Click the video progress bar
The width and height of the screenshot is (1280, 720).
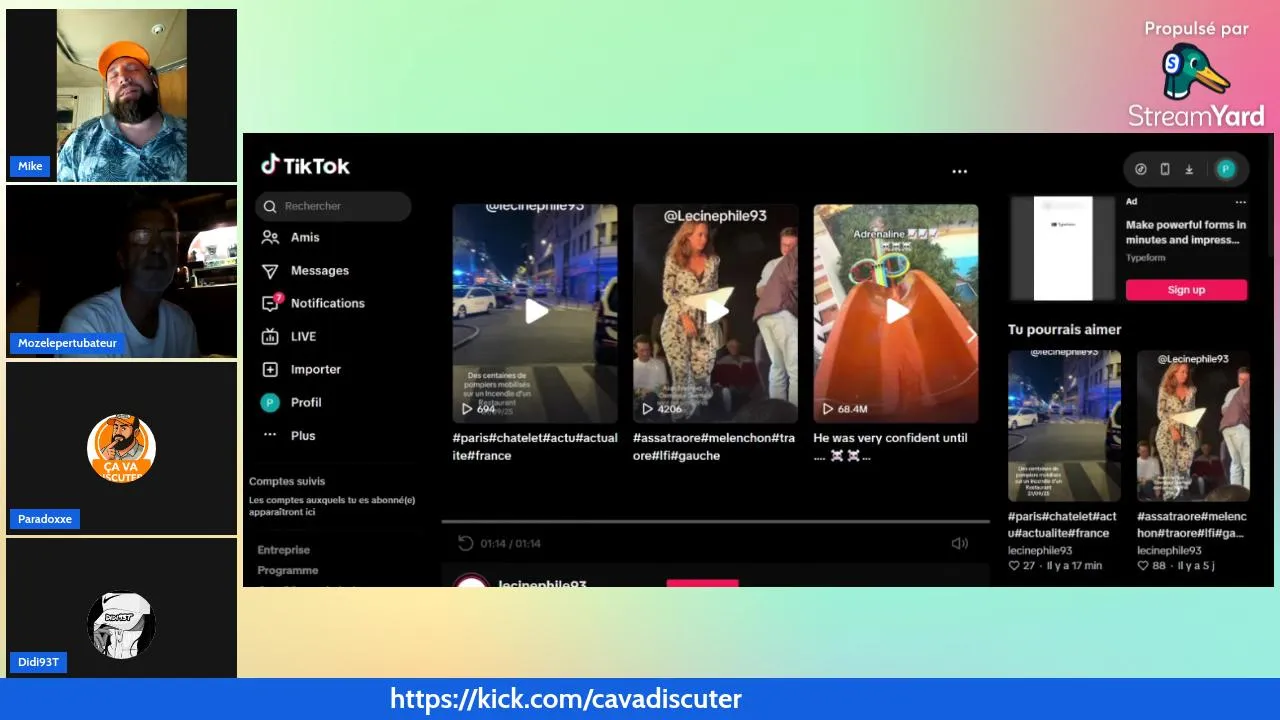(x=715, y=521)
